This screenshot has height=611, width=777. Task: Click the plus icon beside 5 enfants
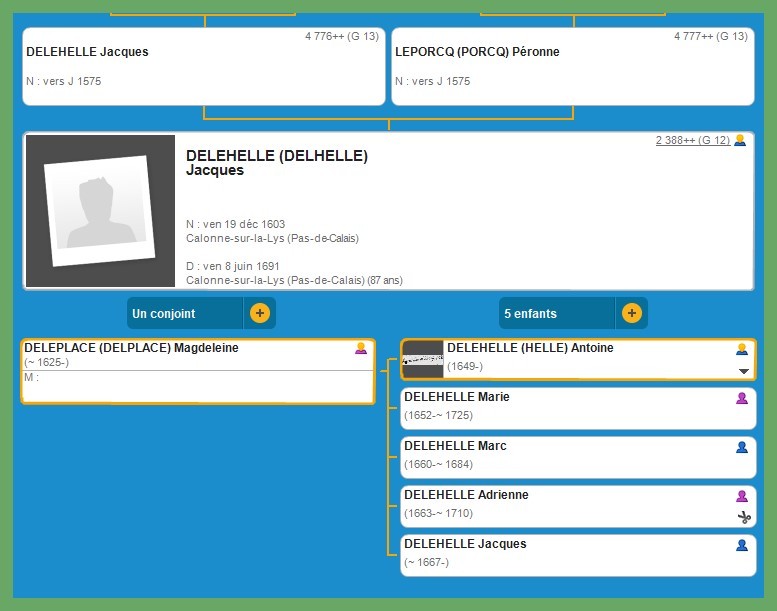(x=631, y=313)
